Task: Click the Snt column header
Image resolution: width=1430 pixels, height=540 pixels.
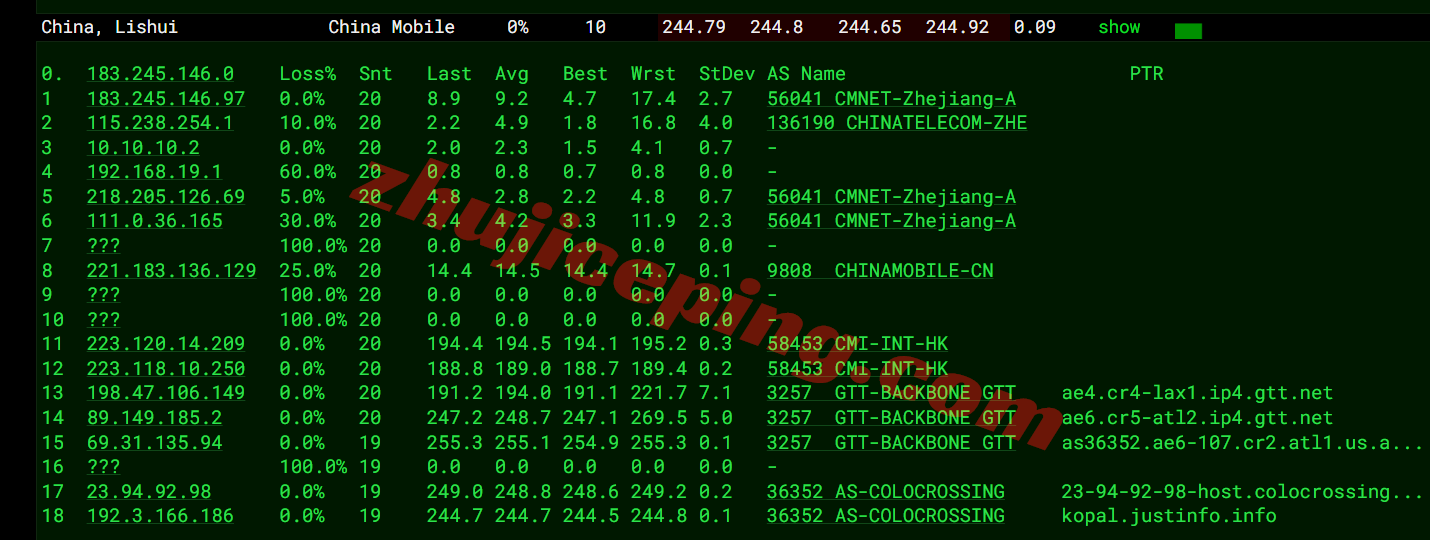Action: [376, 74]
